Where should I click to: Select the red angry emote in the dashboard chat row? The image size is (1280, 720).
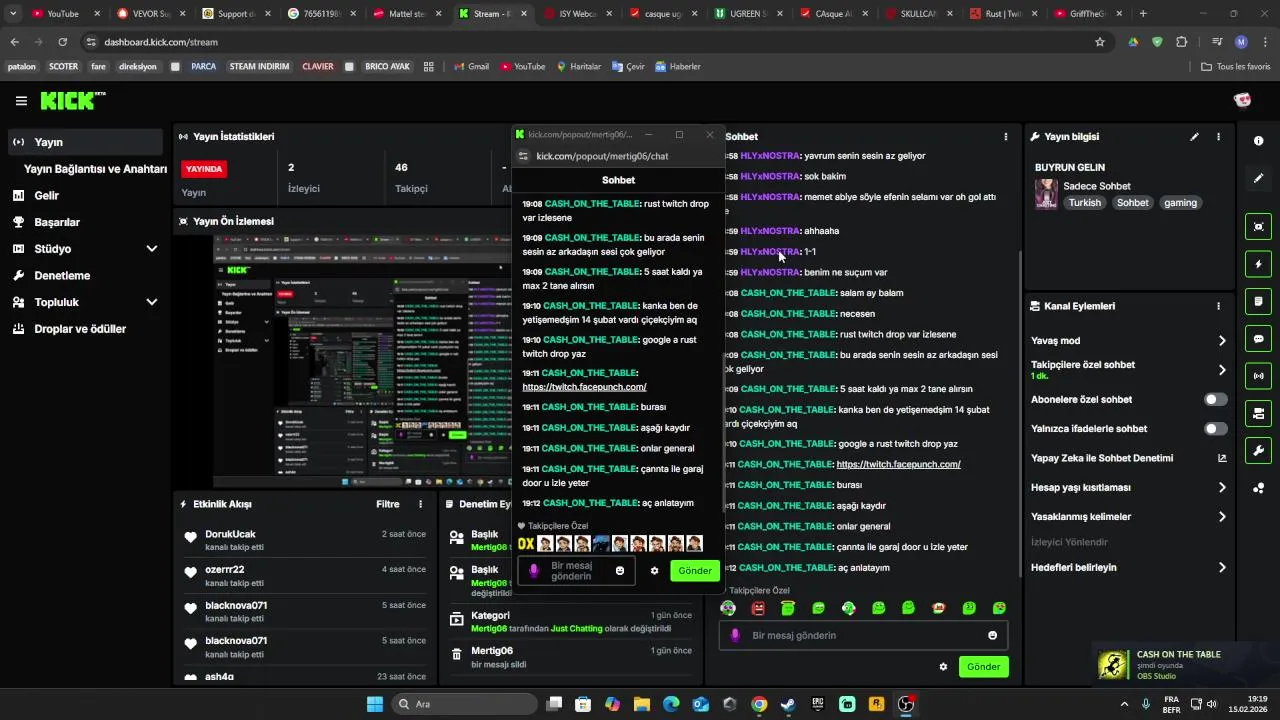758,608
